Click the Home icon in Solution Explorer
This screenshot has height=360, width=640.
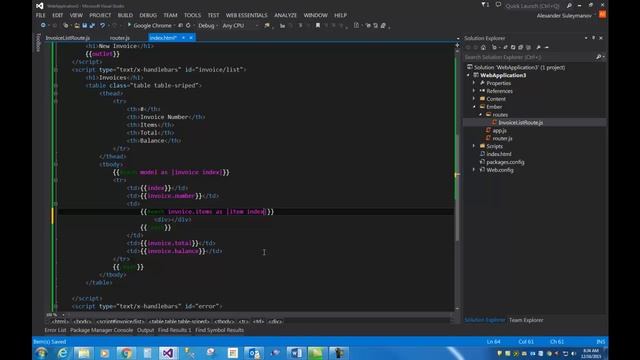(x=483, y=47)
